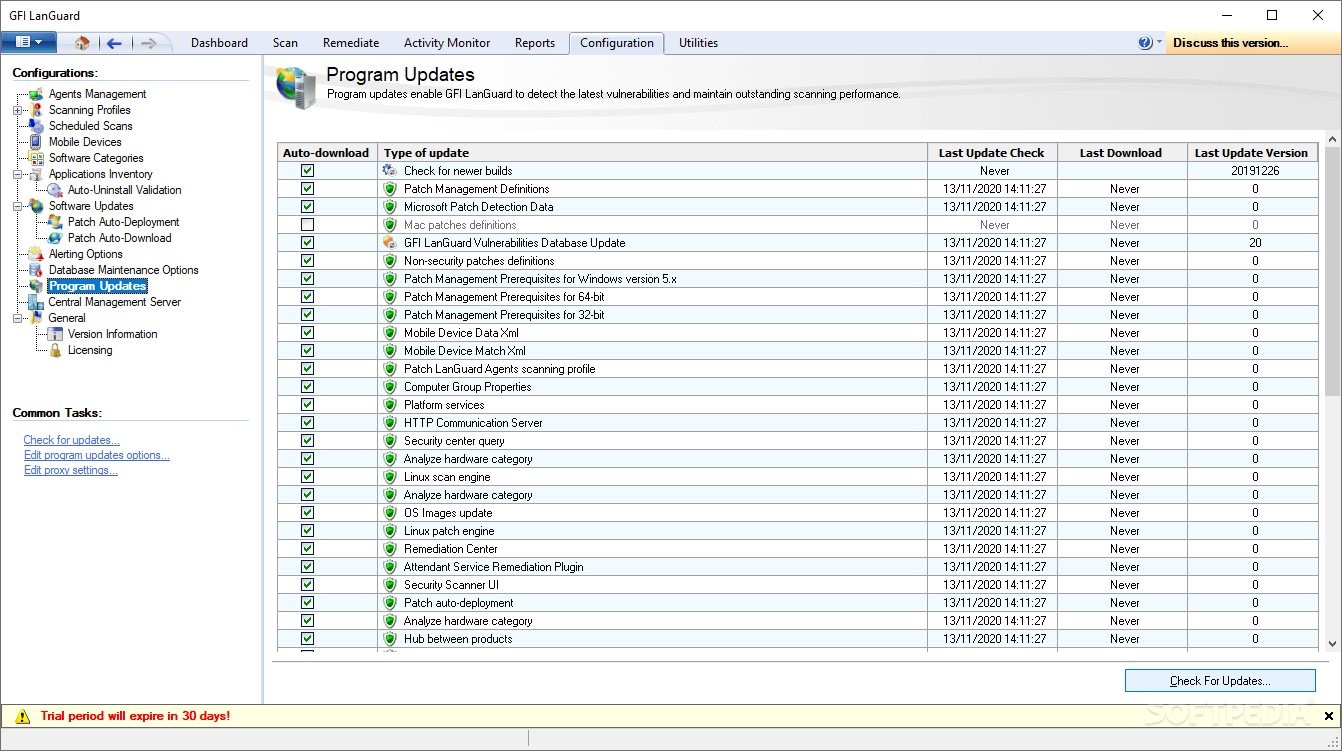Toggle Hub between products checkbox
Image resolution: width=1342 pixels, height=751 pixels.
(x=307, y=639)
